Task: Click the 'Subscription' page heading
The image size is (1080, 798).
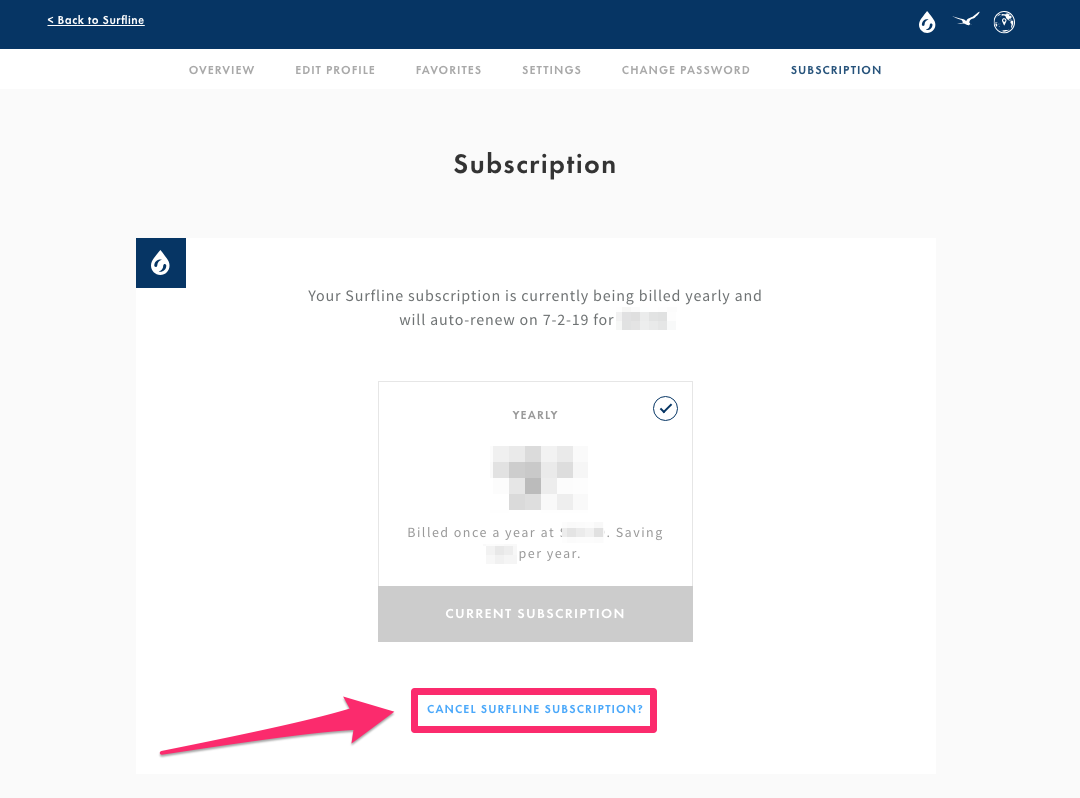Action: click(535, 165)
